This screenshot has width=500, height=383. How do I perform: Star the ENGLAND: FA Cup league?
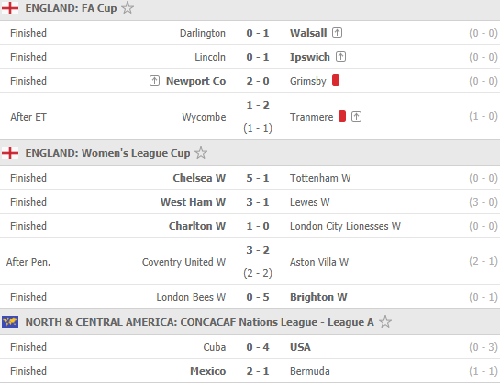pos(127,8)
